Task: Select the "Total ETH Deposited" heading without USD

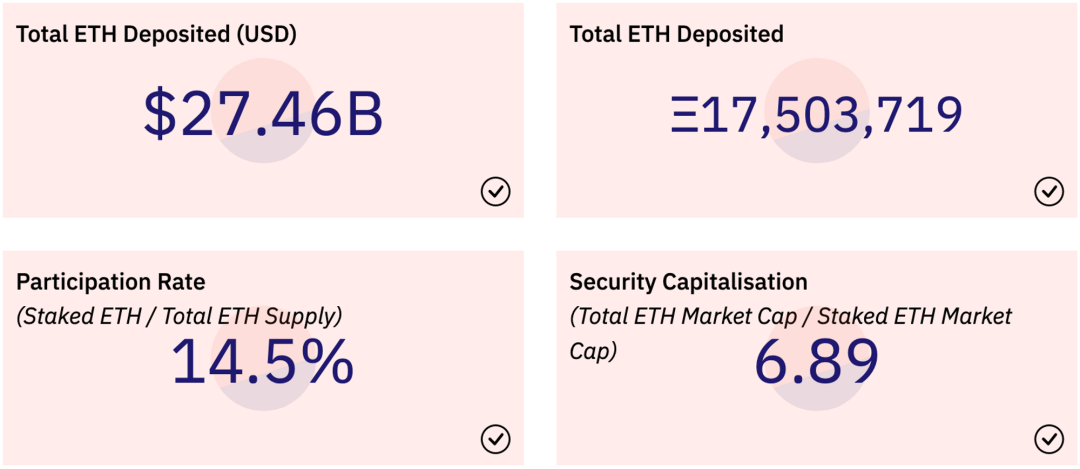Action: tap(676, 34)
